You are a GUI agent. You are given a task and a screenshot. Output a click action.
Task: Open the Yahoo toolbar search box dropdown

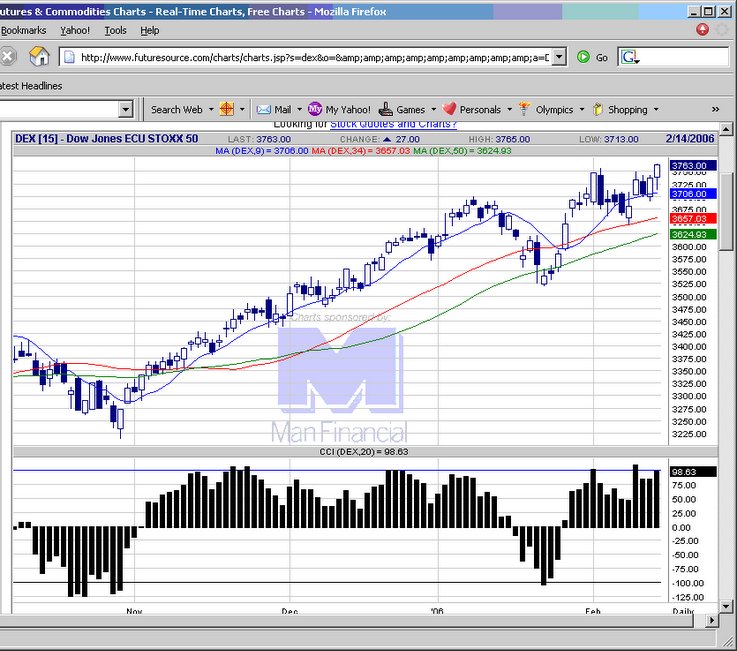click(125, 110)
